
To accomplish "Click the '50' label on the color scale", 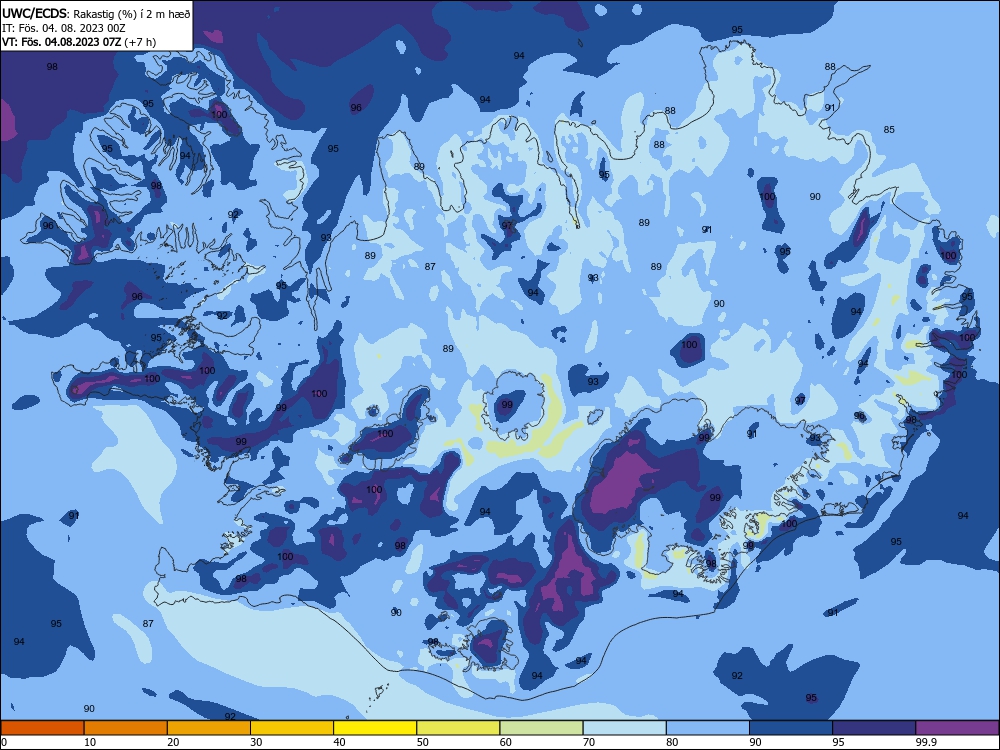I will [423, 742].
